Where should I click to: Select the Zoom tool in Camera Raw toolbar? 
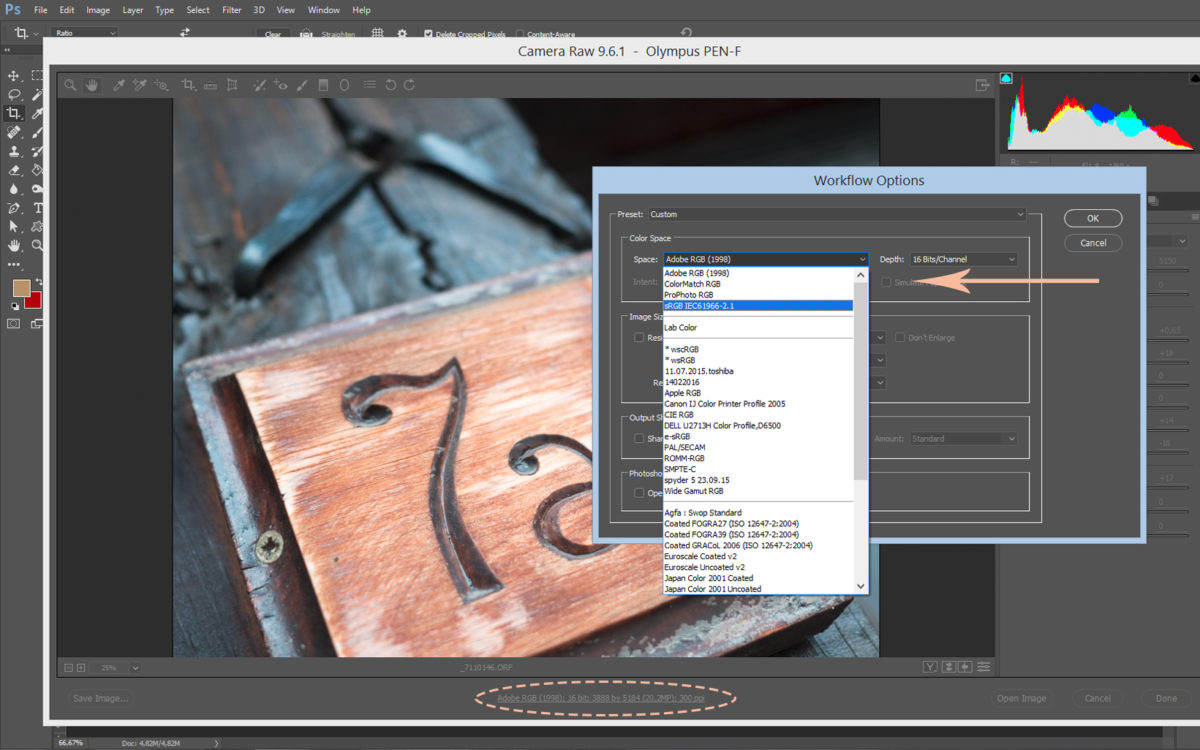(x=70, y=86)
